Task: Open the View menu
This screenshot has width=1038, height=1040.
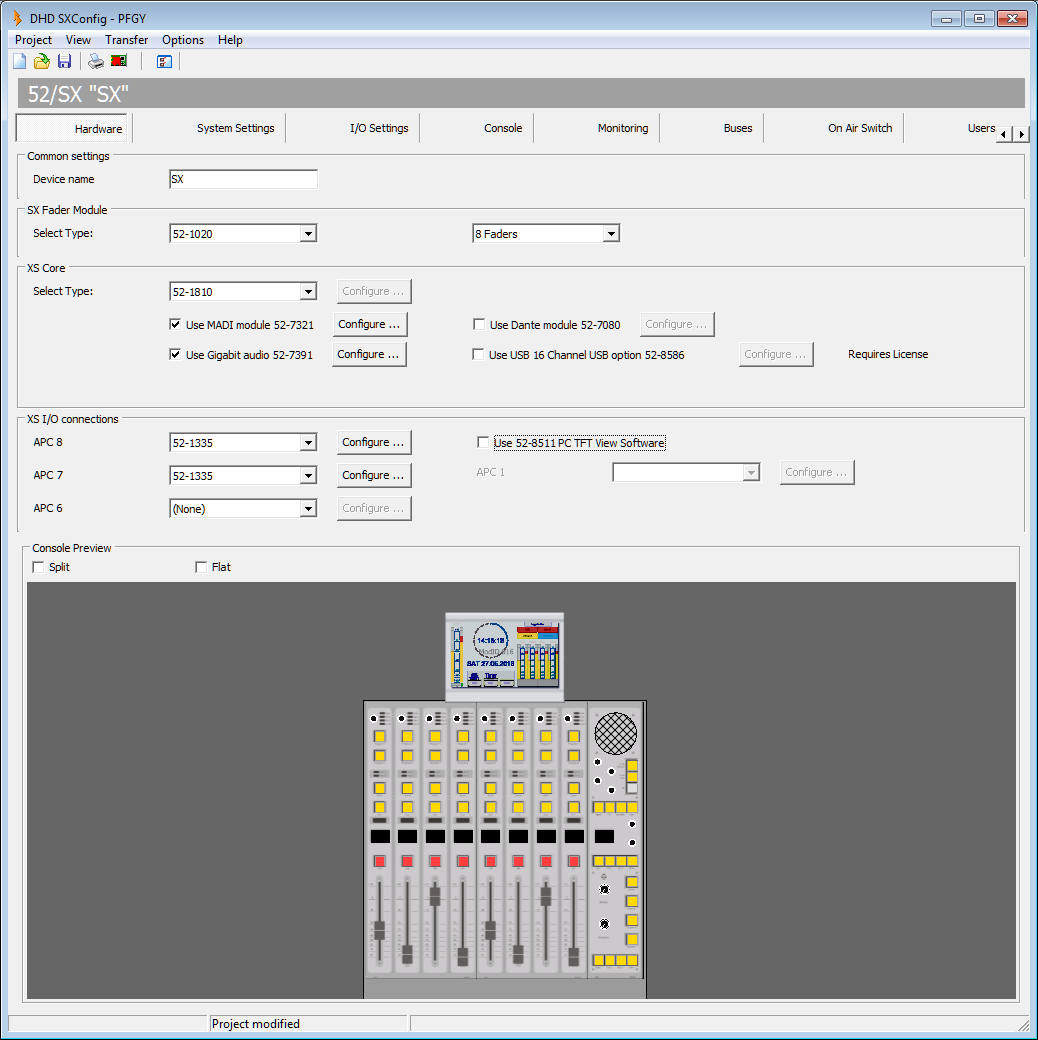Action: (x=78, y=40)
